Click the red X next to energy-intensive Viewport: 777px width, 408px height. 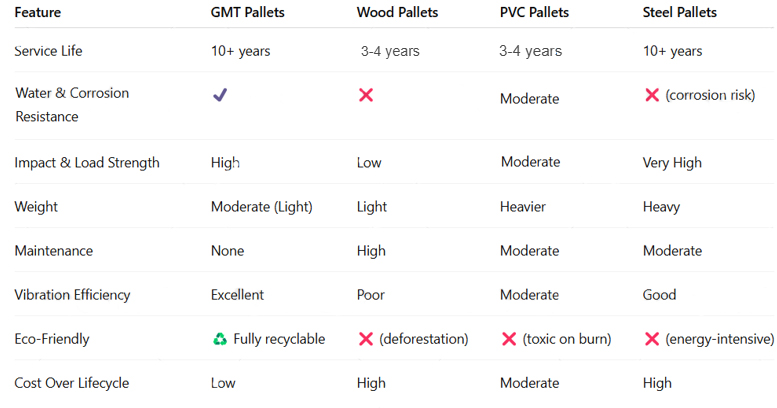pos(652,339)
